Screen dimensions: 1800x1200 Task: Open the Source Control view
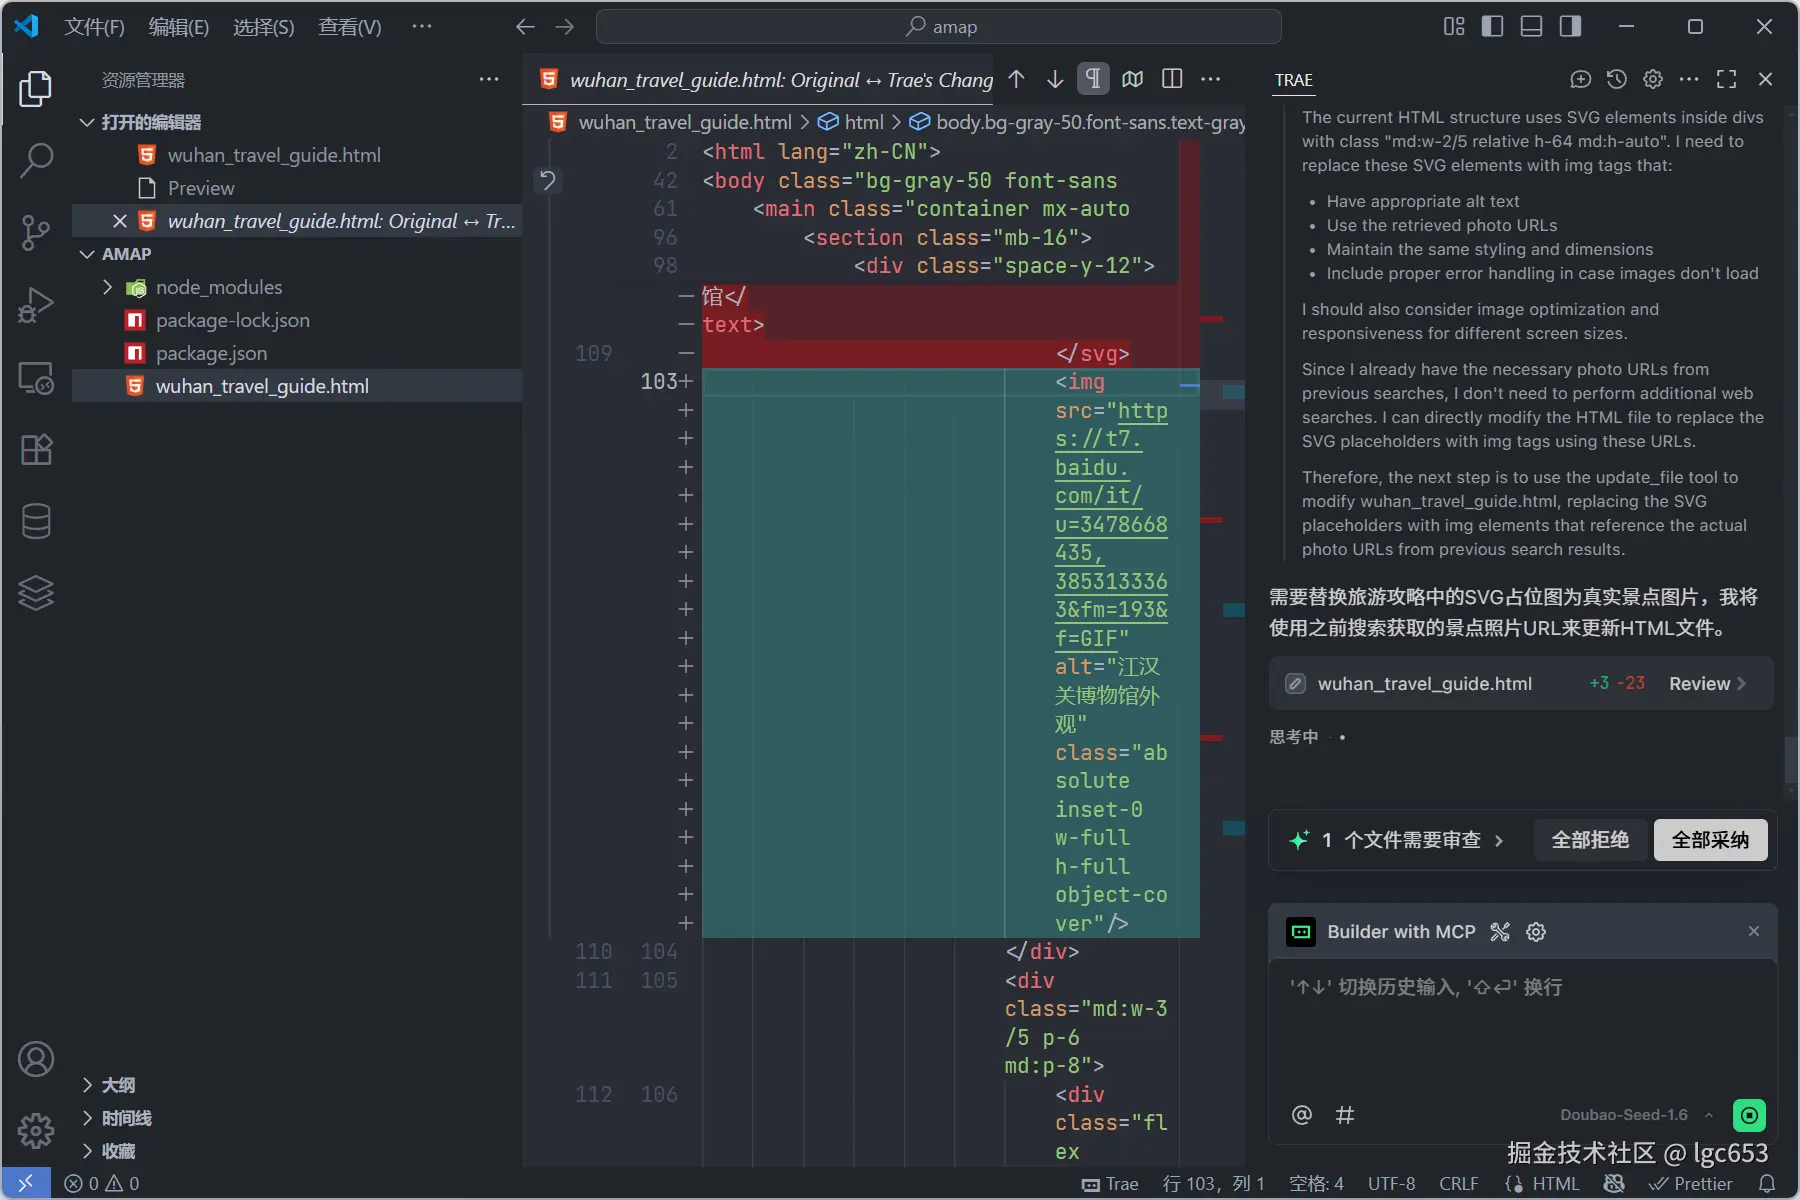click(x=36, y=232)
